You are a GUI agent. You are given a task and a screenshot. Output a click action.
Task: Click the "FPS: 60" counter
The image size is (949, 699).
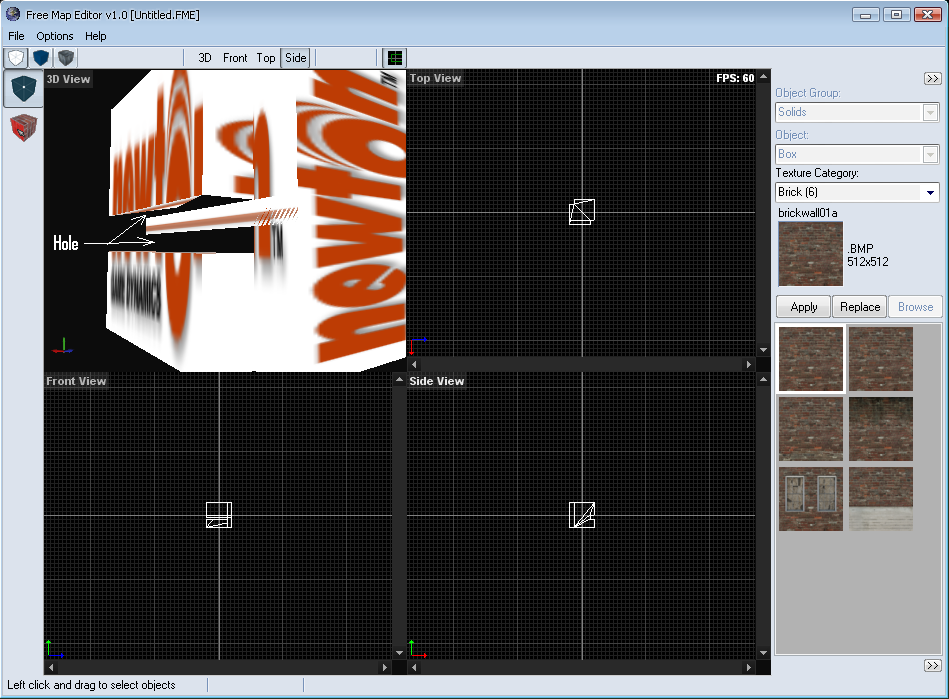pos(735,78)
